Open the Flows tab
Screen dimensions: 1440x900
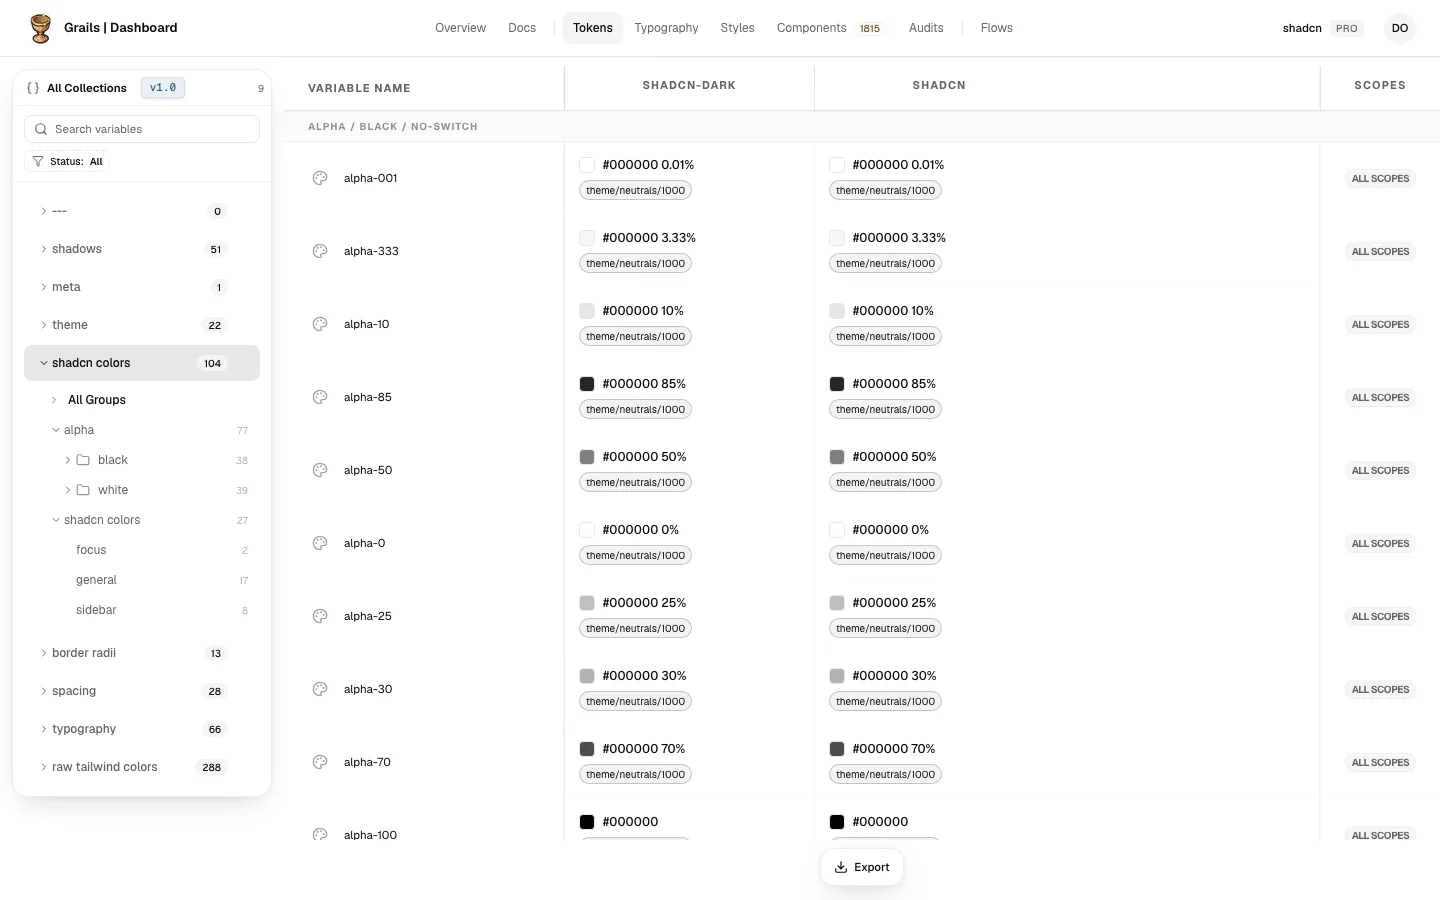click(996, 28)
